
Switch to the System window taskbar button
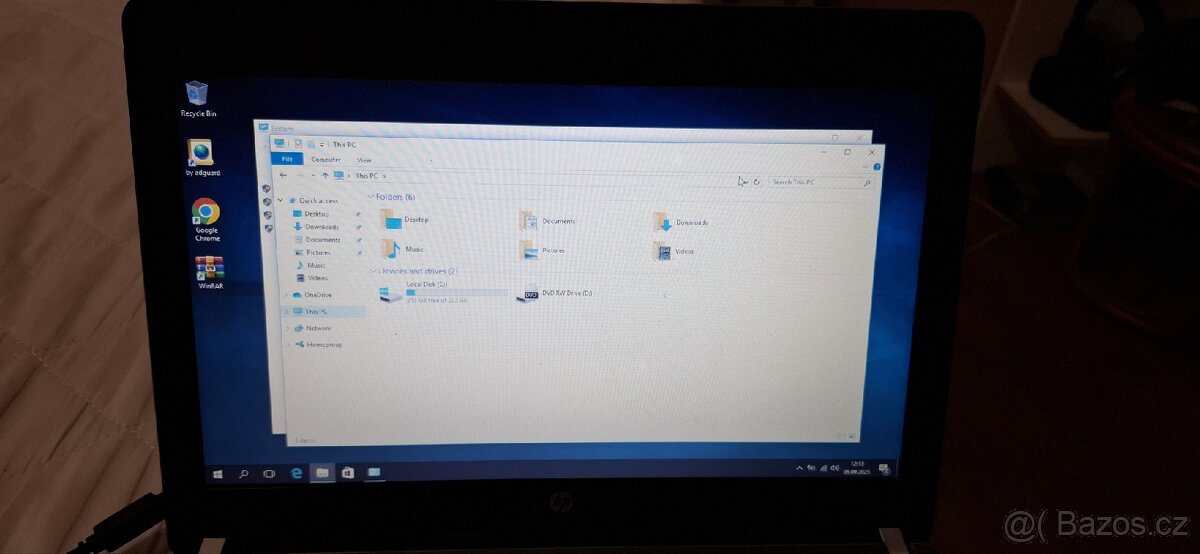pos(374,472)
